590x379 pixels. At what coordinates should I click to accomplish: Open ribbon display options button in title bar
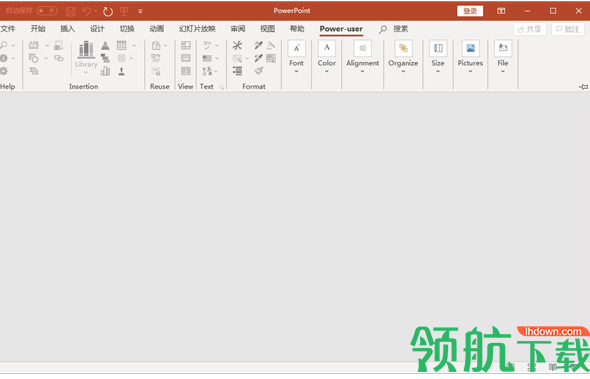click(501, 11)
